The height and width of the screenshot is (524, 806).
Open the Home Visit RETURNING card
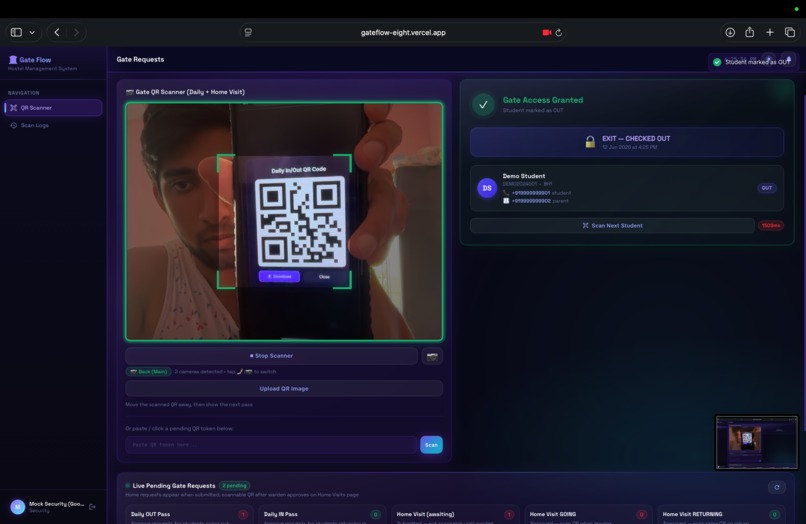click(721, 515)
